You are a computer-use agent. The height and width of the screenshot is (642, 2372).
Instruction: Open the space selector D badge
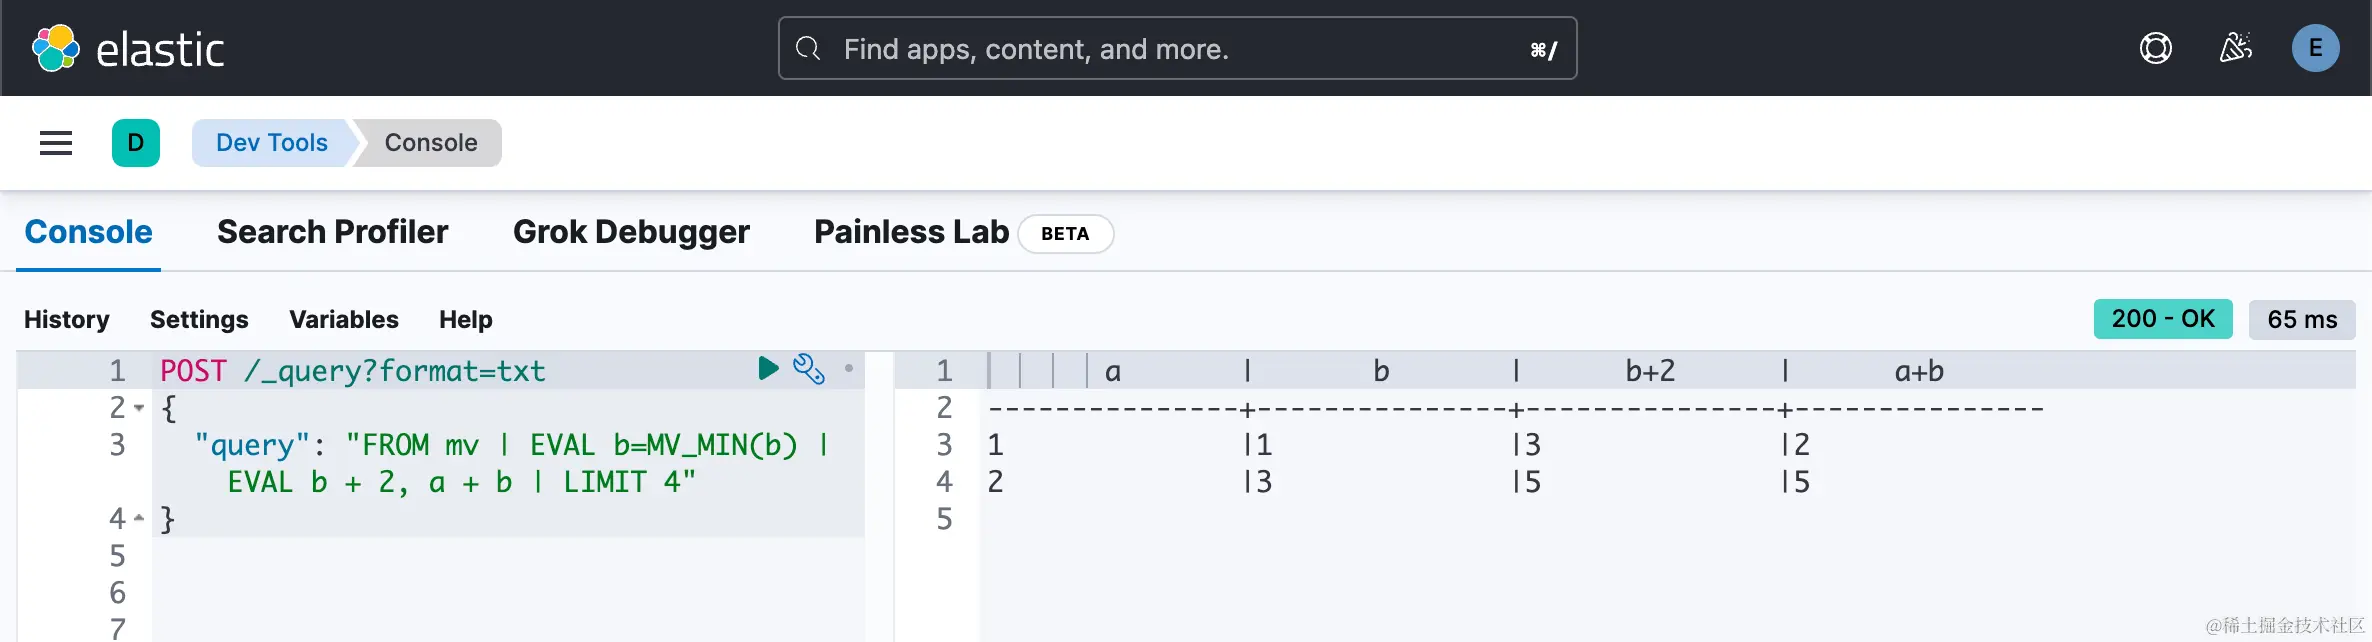pyautogui.click(x=136, y=143)
